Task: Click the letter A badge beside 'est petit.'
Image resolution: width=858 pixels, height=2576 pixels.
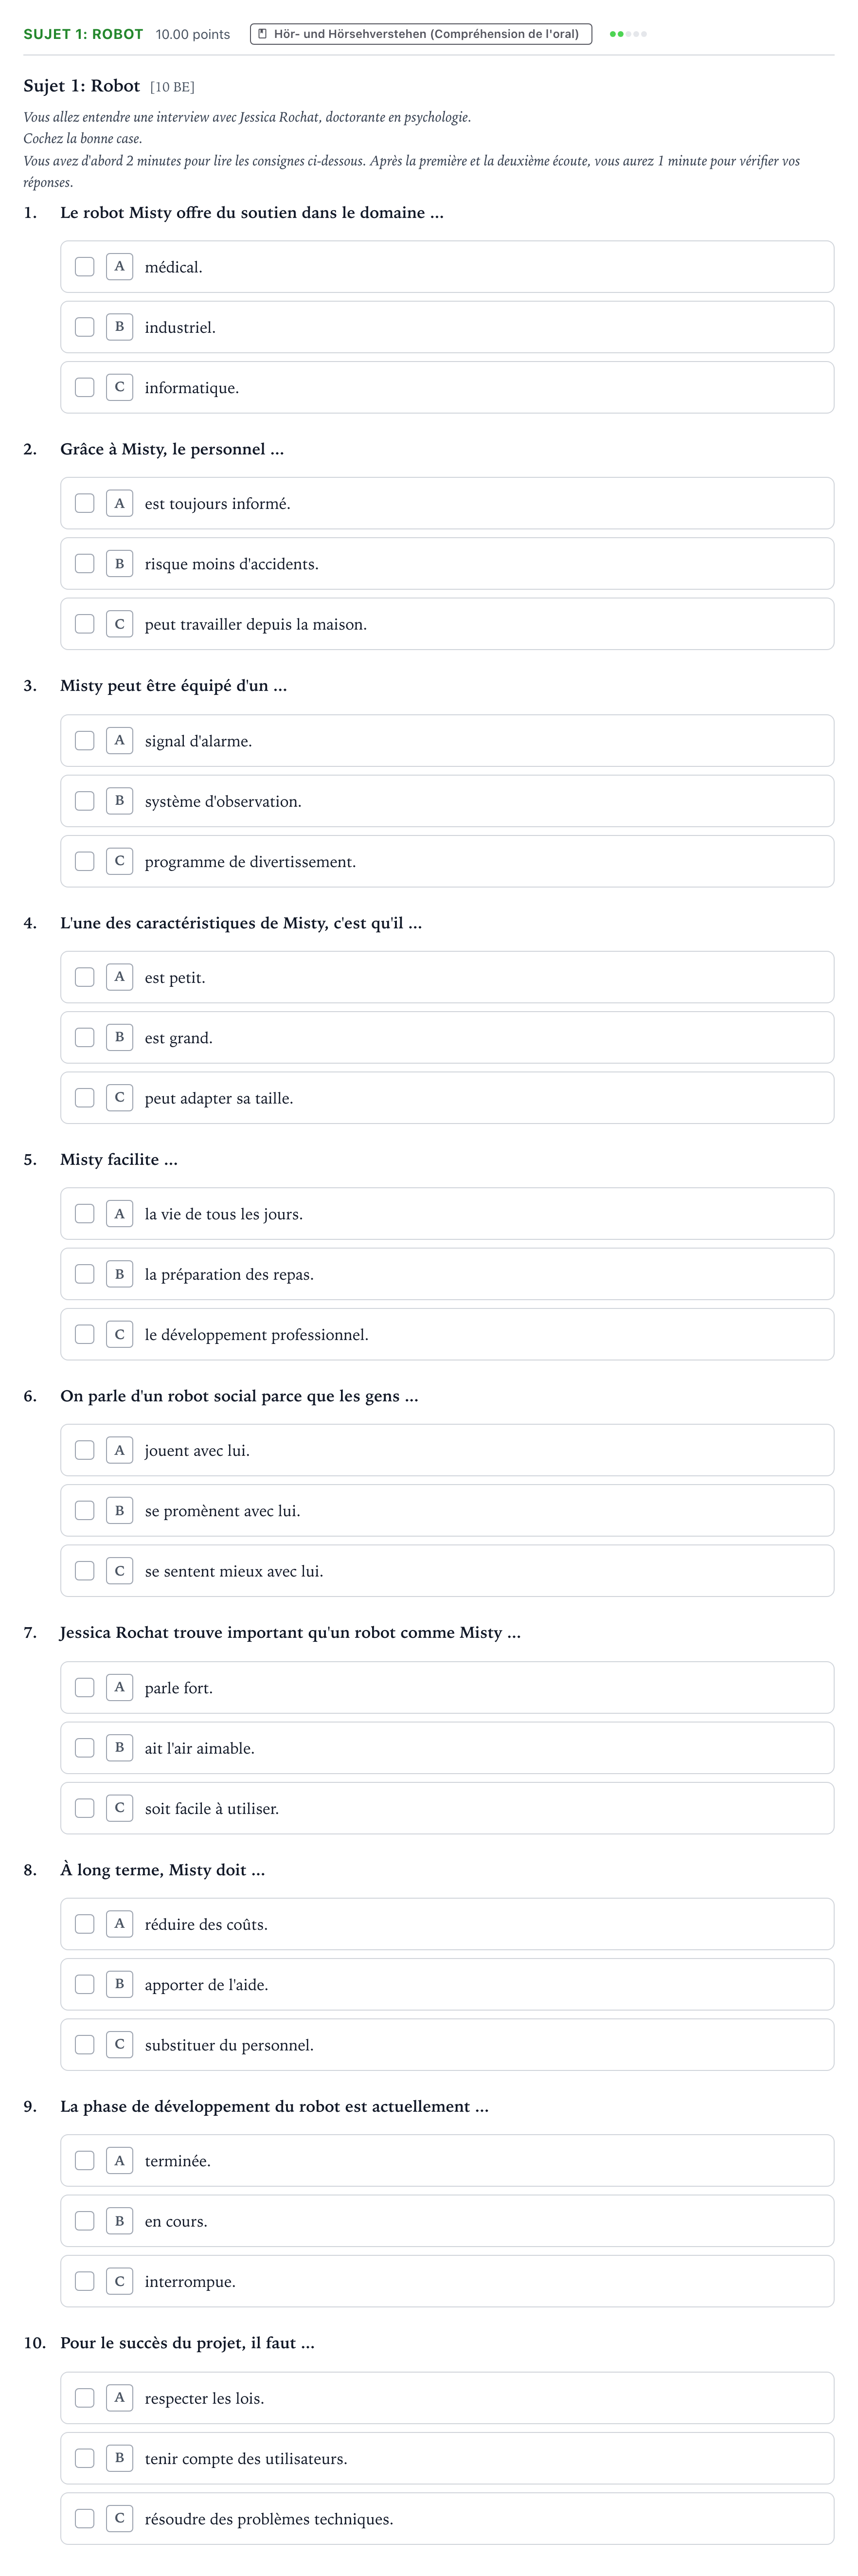Action: click(119, 977)
